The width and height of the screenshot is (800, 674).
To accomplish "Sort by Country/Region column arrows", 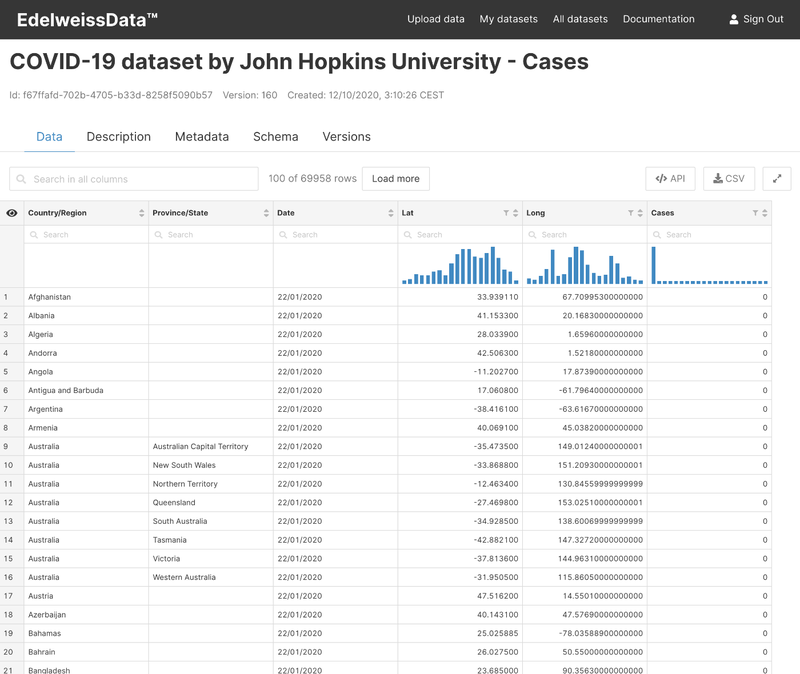I will pos(141,213).
